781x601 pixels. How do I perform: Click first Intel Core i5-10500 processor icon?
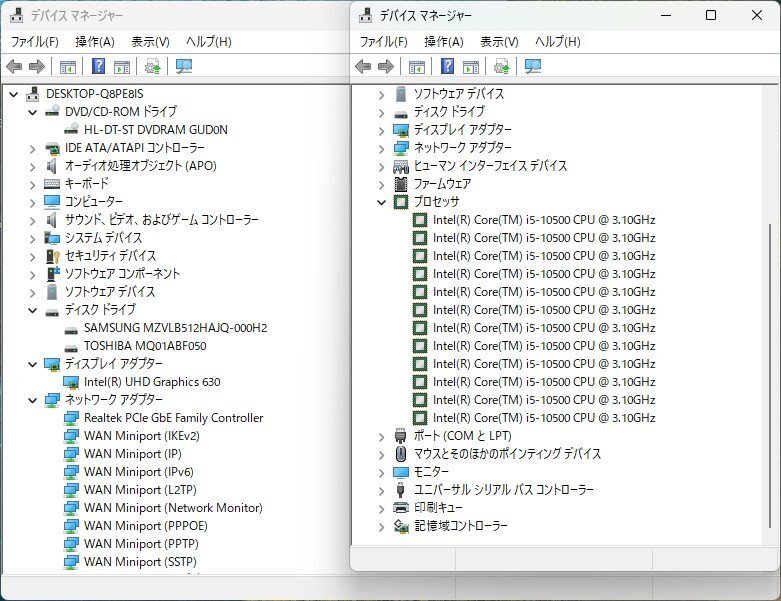pos(420,220)
